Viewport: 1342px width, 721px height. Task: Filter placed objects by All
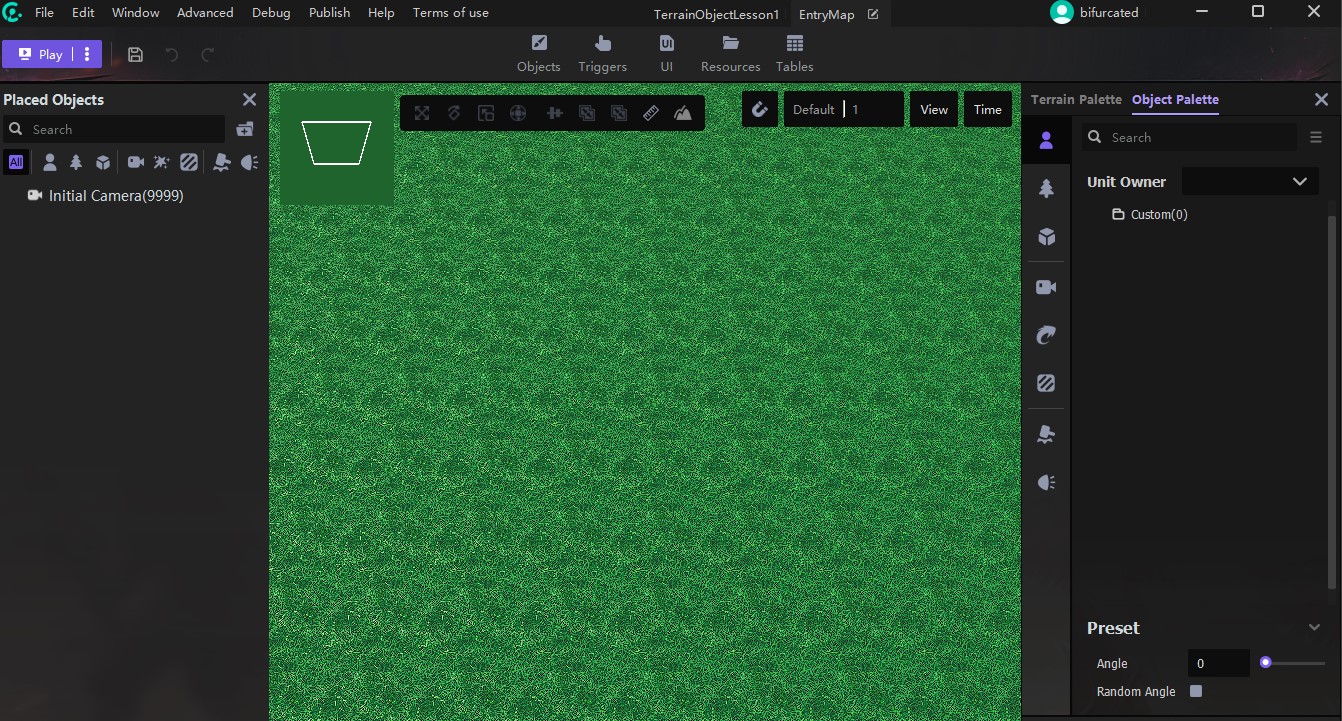(16, 162)
